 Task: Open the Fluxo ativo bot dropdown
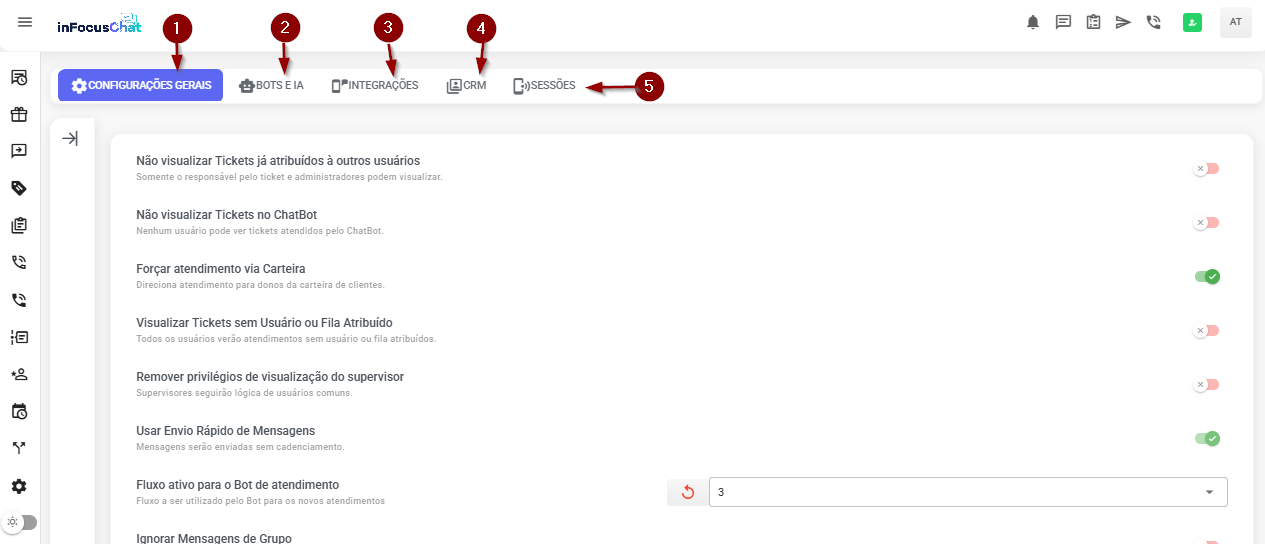[967, 492]
